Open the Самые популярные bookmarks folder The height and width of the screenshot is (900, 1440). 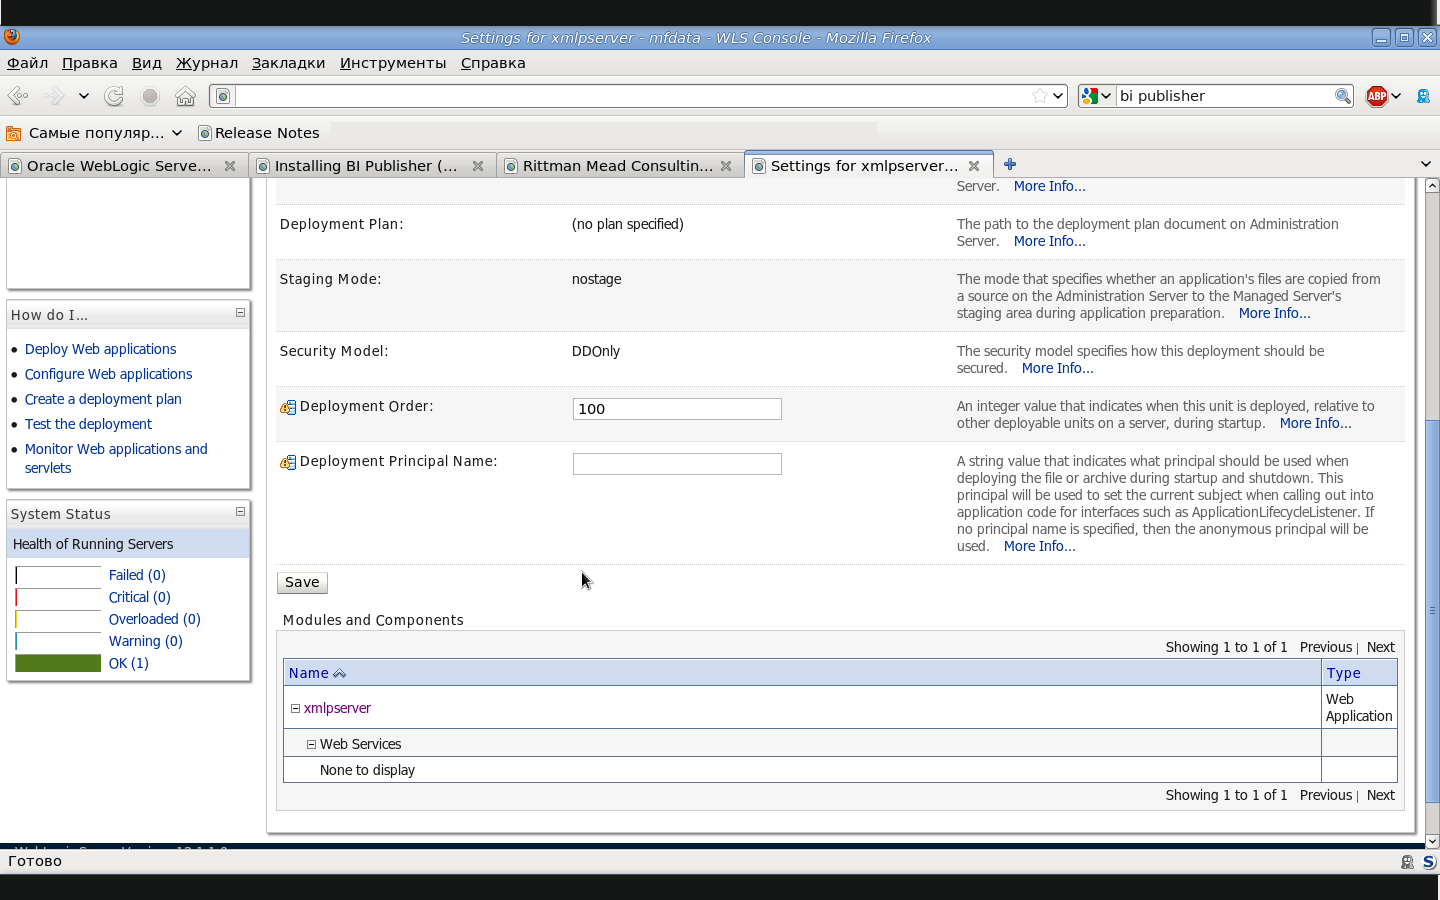pos(94,133)
